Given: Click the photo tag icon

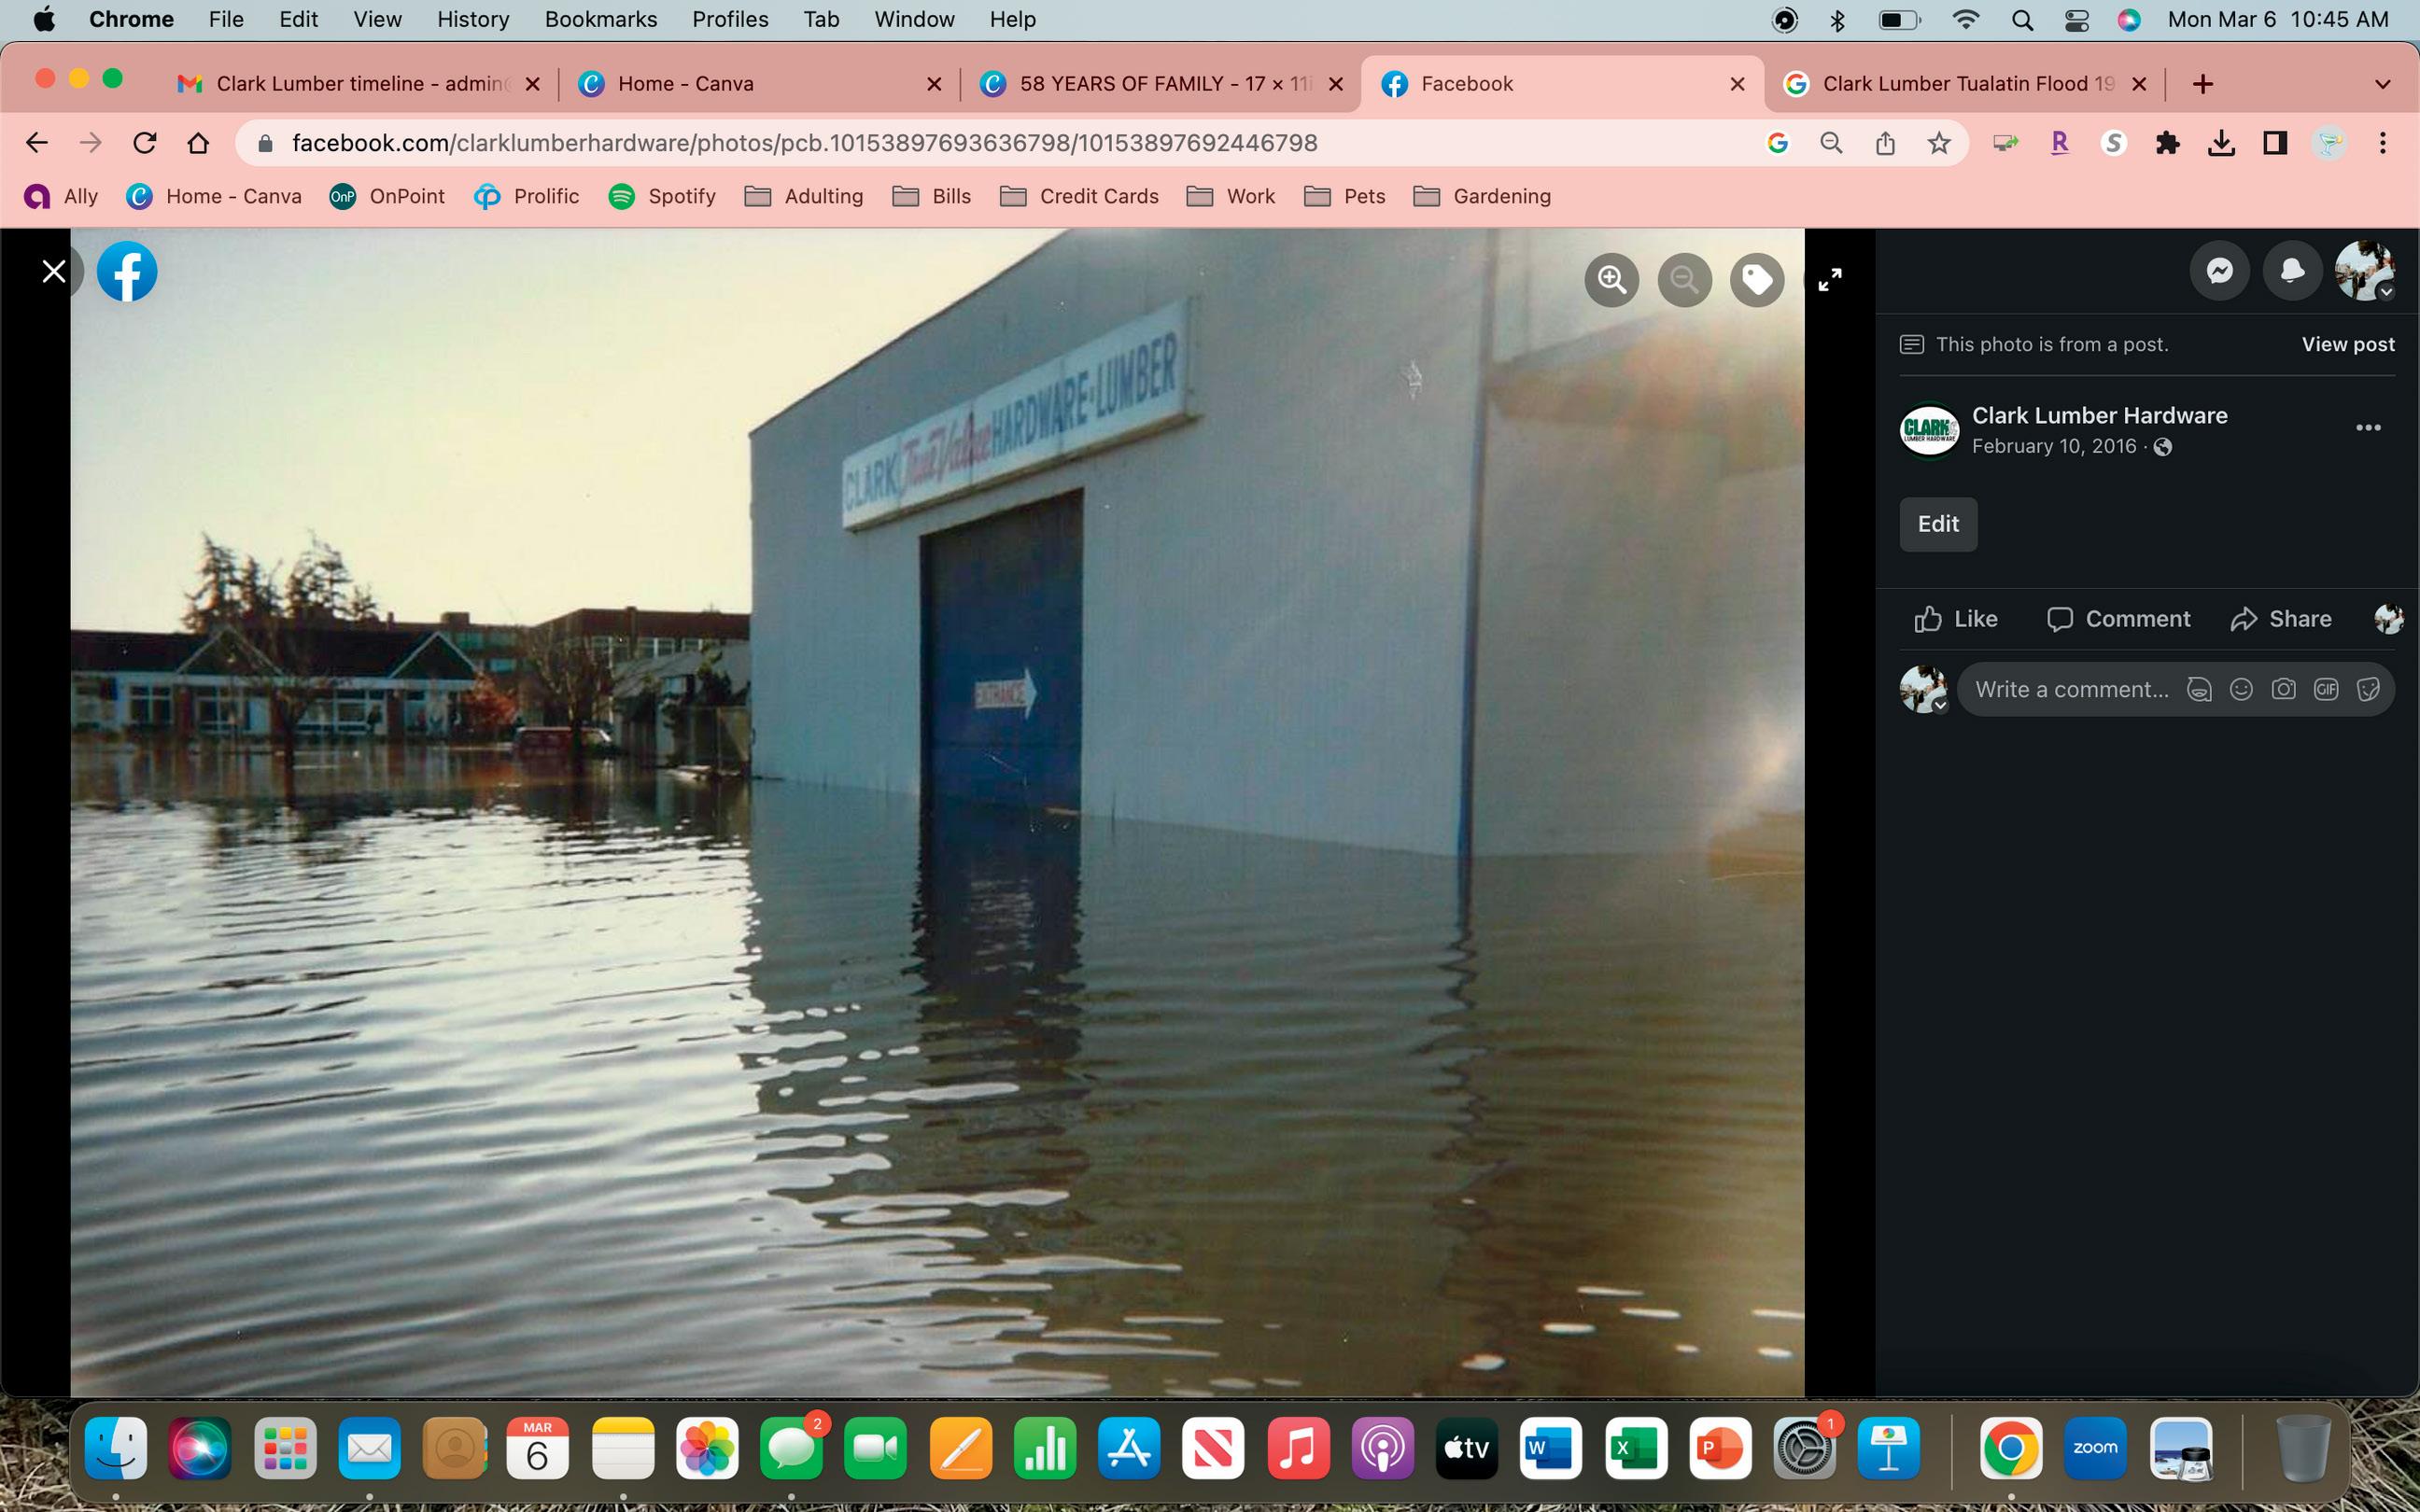Looking at the screenshot, I should [1757, 280].
